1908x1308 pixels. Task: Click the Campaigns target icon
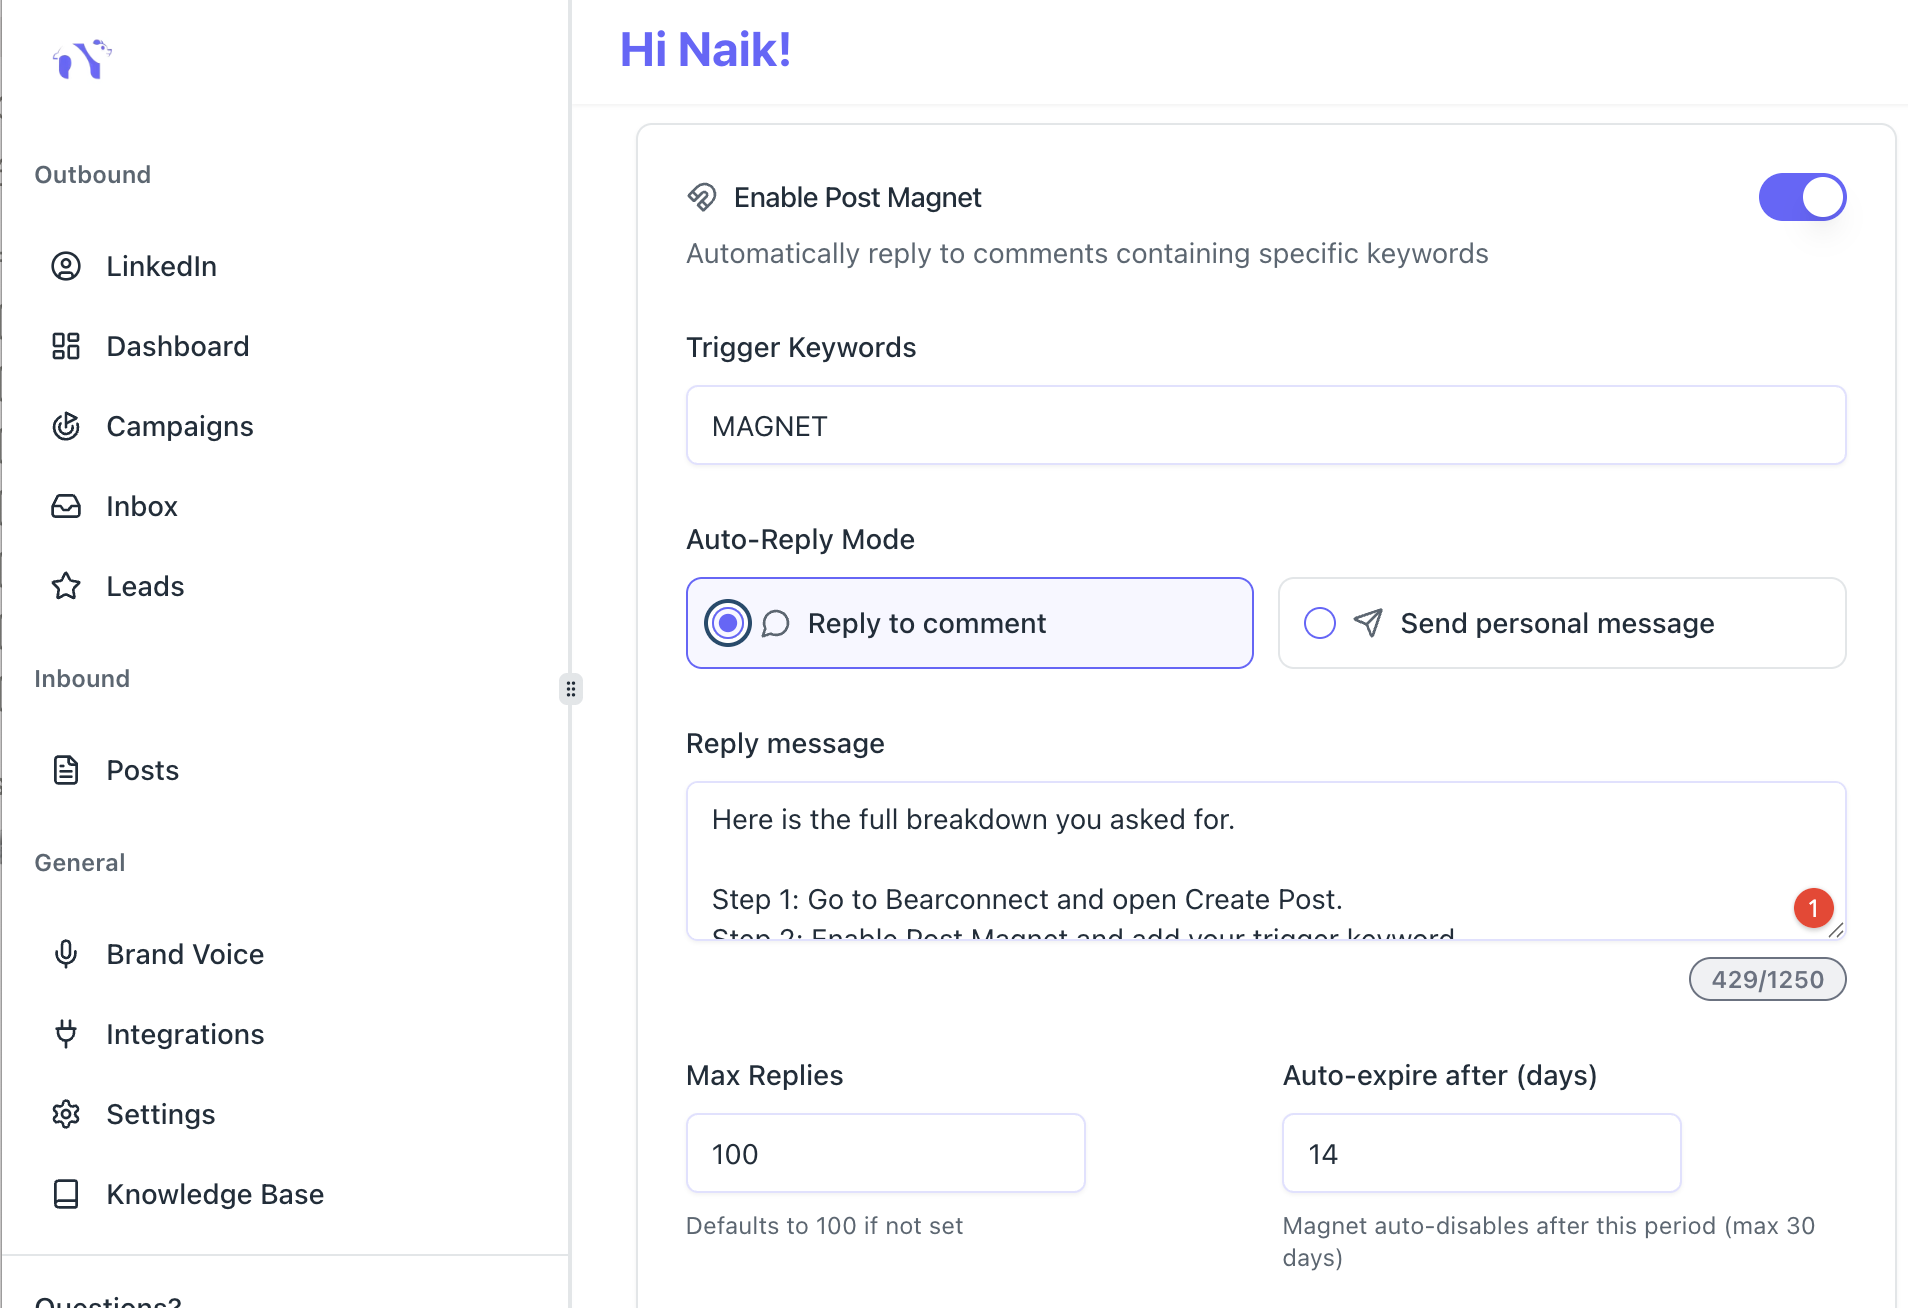tap(66, 426)
